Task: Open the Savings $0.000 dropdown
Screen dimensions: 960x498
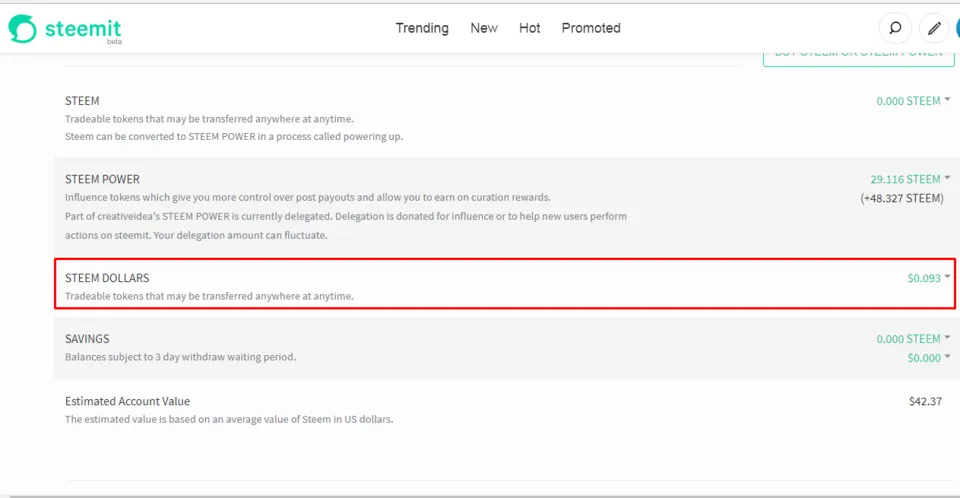Action: tap(928, 358)
